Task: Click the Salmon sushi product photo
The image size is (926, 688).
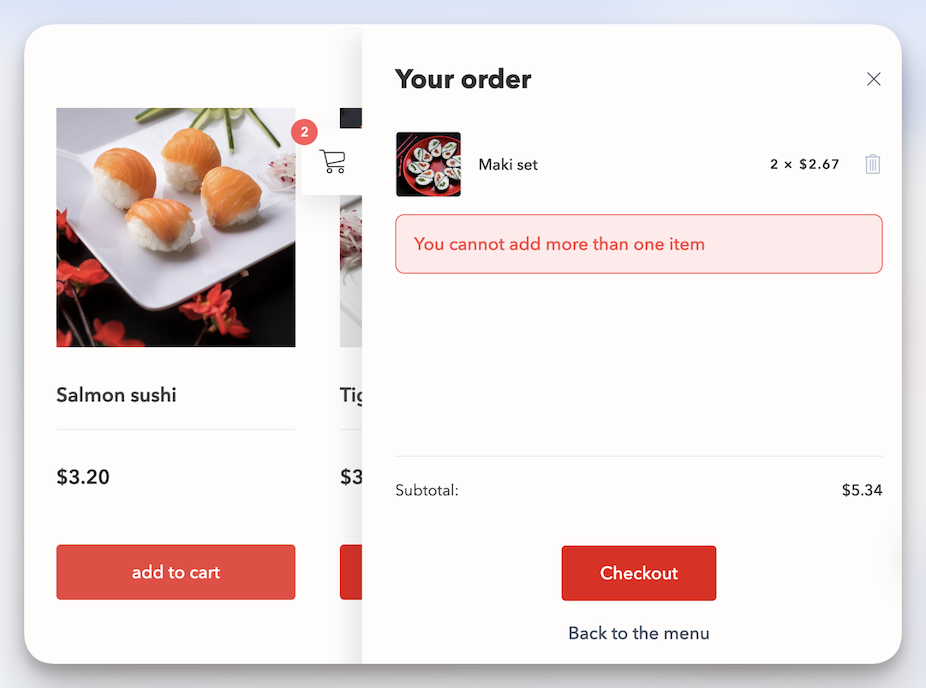Action: [x=176, y=227]
